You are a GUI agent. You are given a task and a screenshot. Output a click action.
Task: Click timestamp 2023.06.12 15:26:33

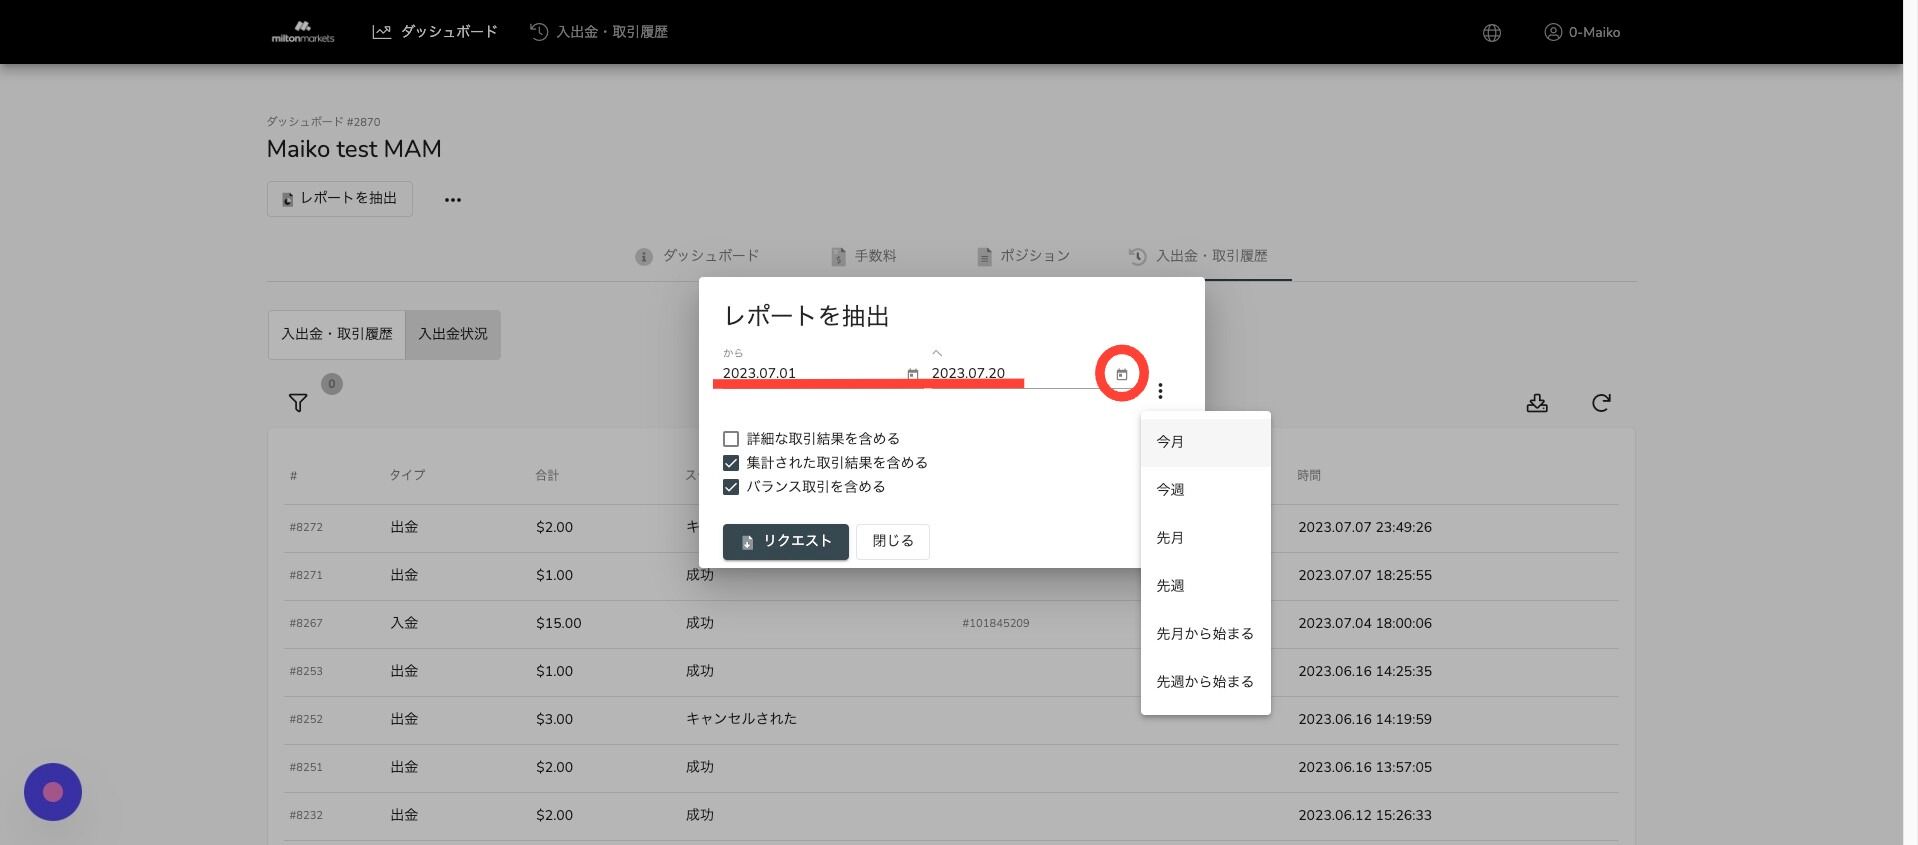pyautogui.click(x=1365, y=815)
